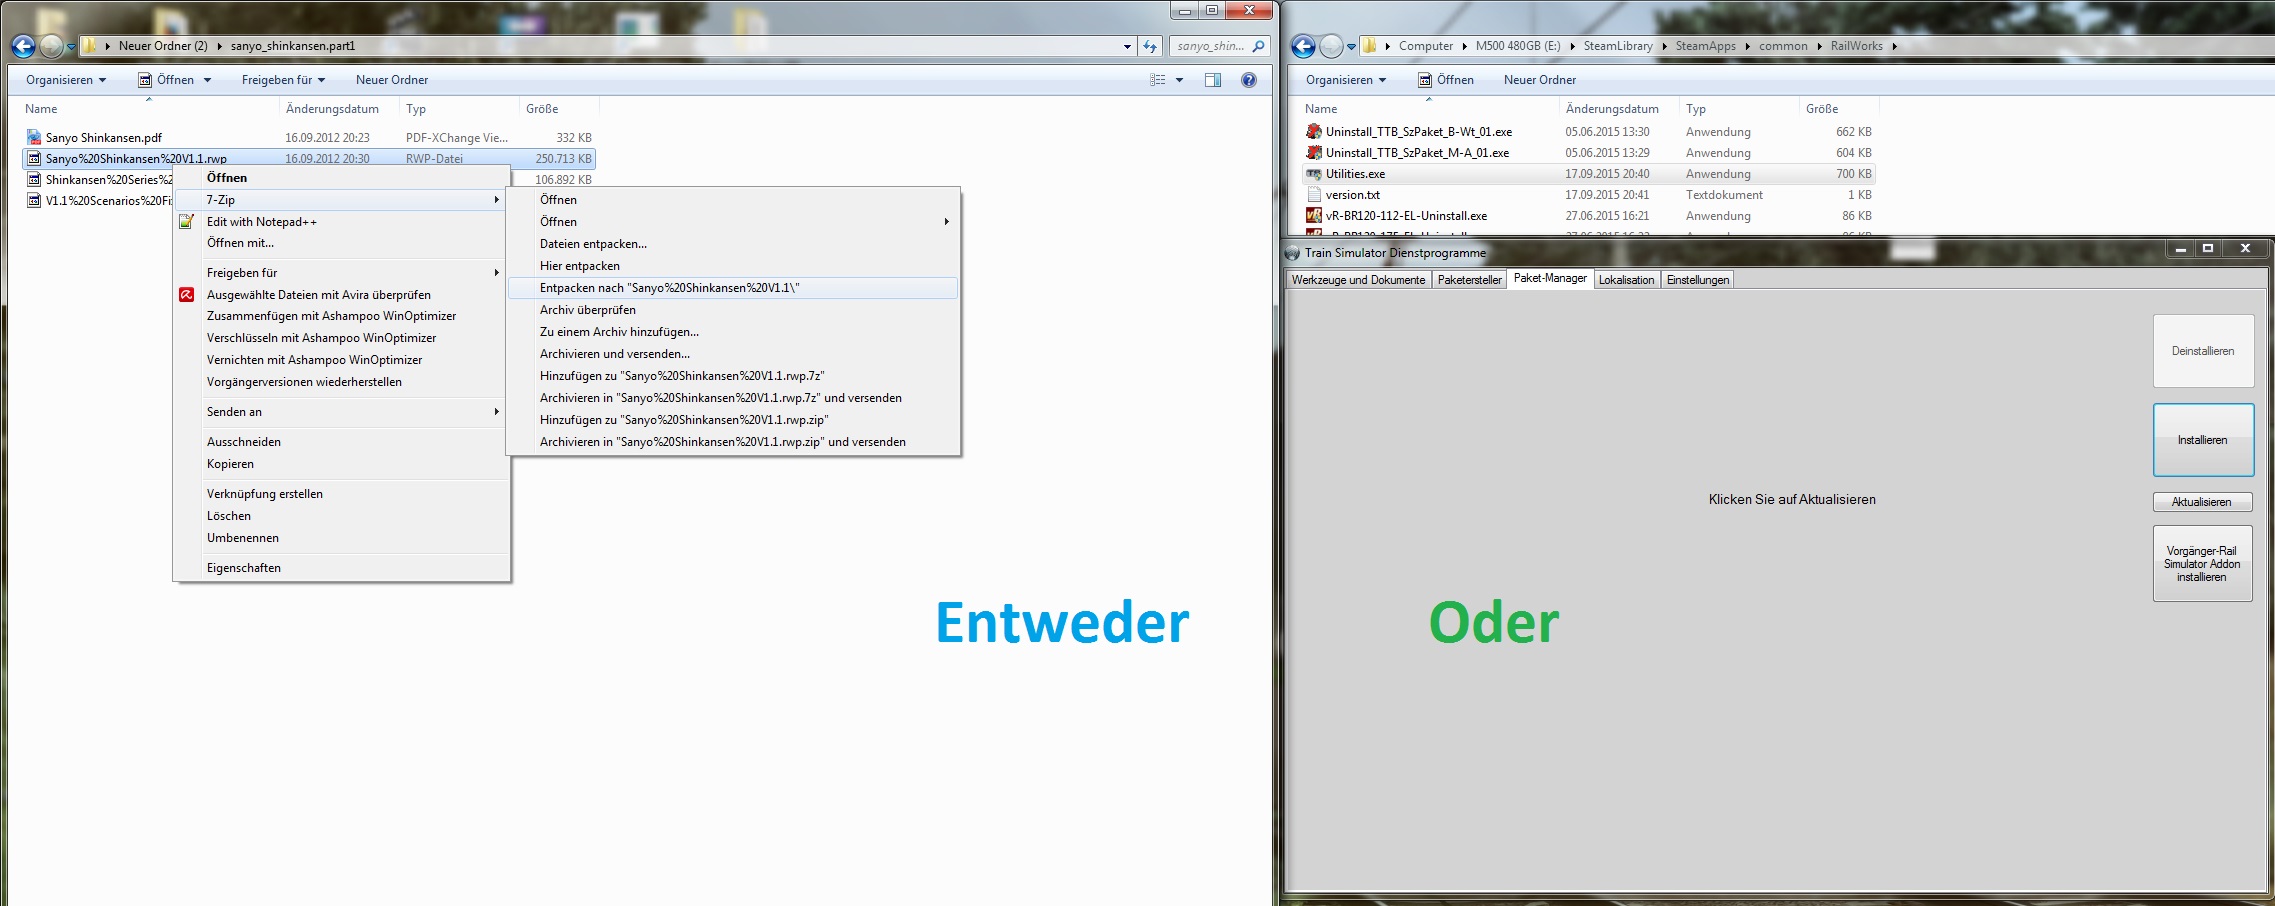Click the Öffnen toolbar icon in RailWorks window
The height and width of the screenshot is (906, 2275).
[x=1425, y=80]
